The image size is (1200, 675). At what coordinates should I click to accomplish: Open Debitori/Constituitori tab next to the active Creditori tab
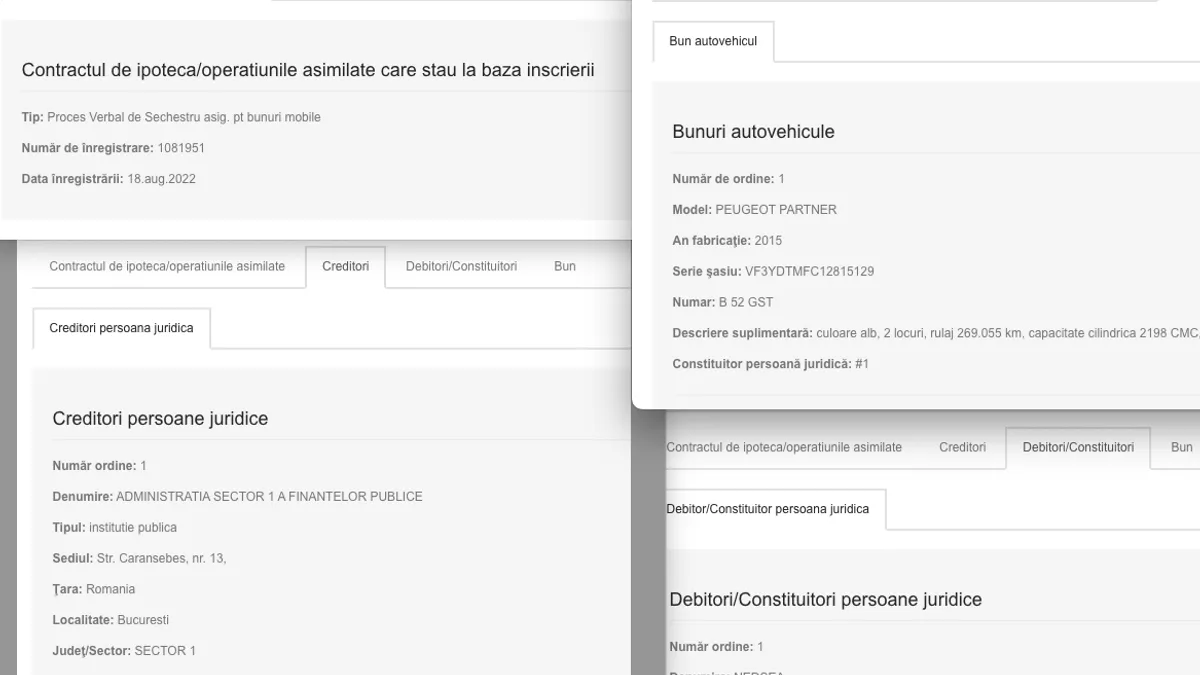click(x=461, y=267)
